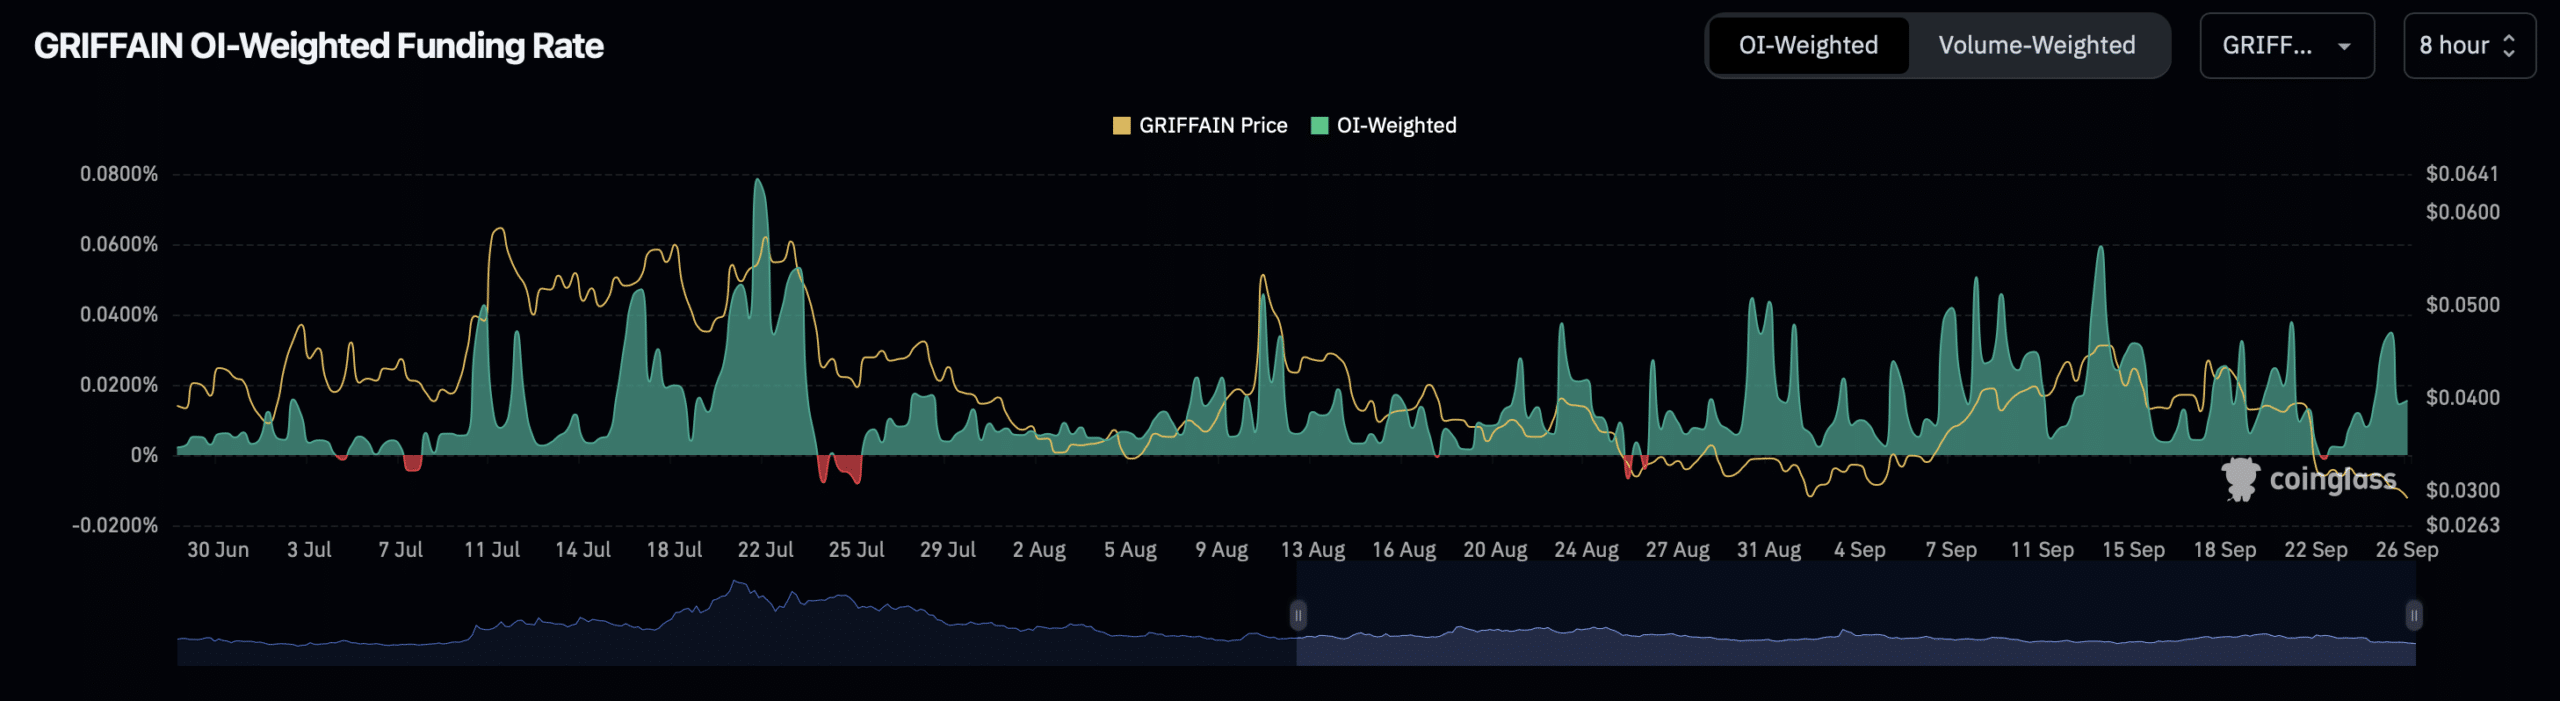
Task: Click the 13 Aug date label
Action: [x=1312, y=550]
